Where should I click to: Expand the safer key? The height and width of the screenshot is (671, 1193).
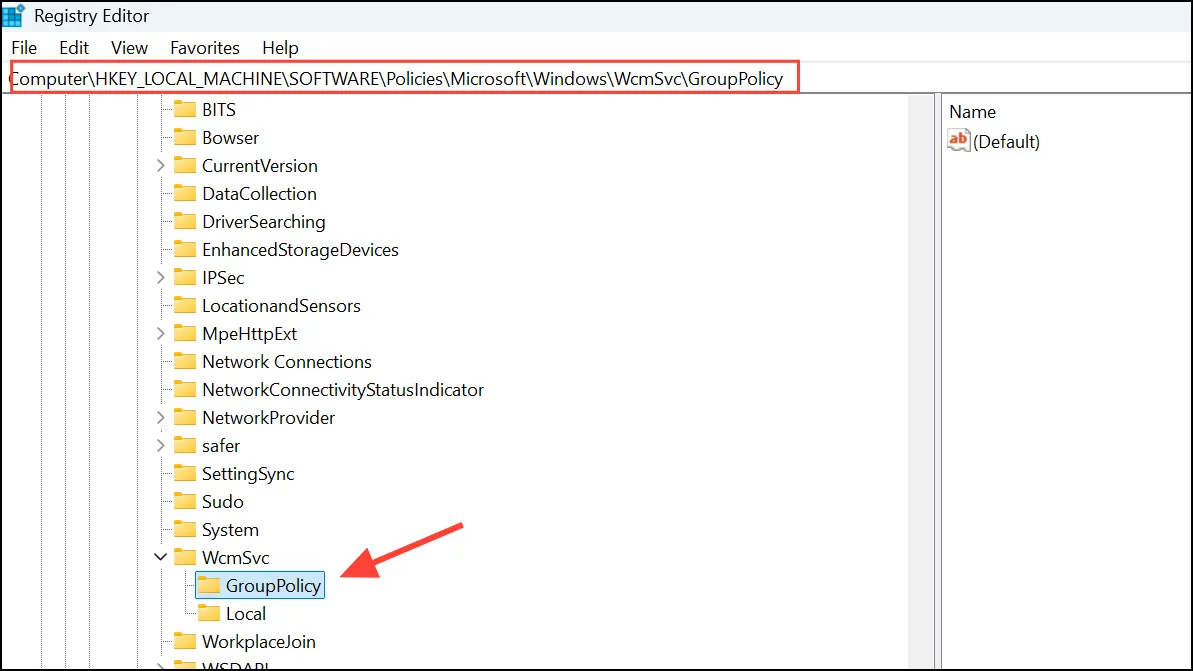pyautogui.click(x=161, y=445)
